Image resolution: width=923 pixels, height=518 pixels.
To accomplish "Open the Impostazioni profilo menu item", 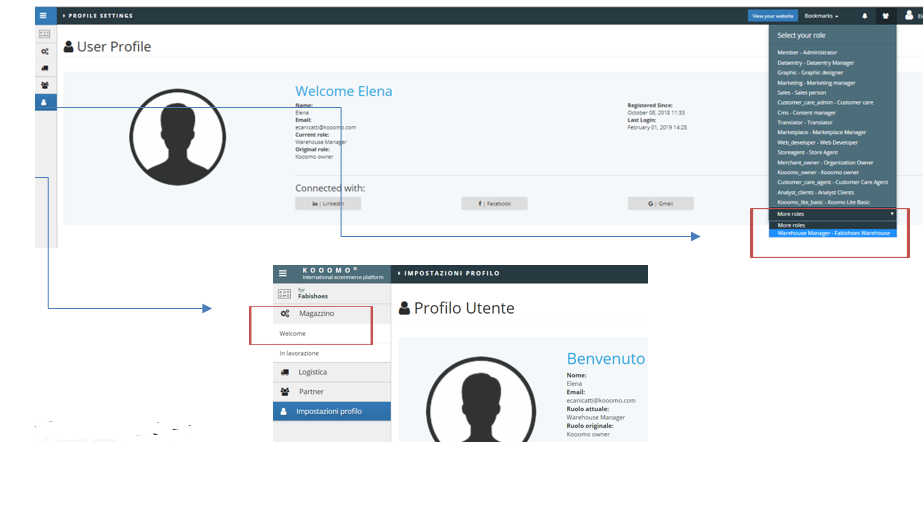I will (332, 411).
